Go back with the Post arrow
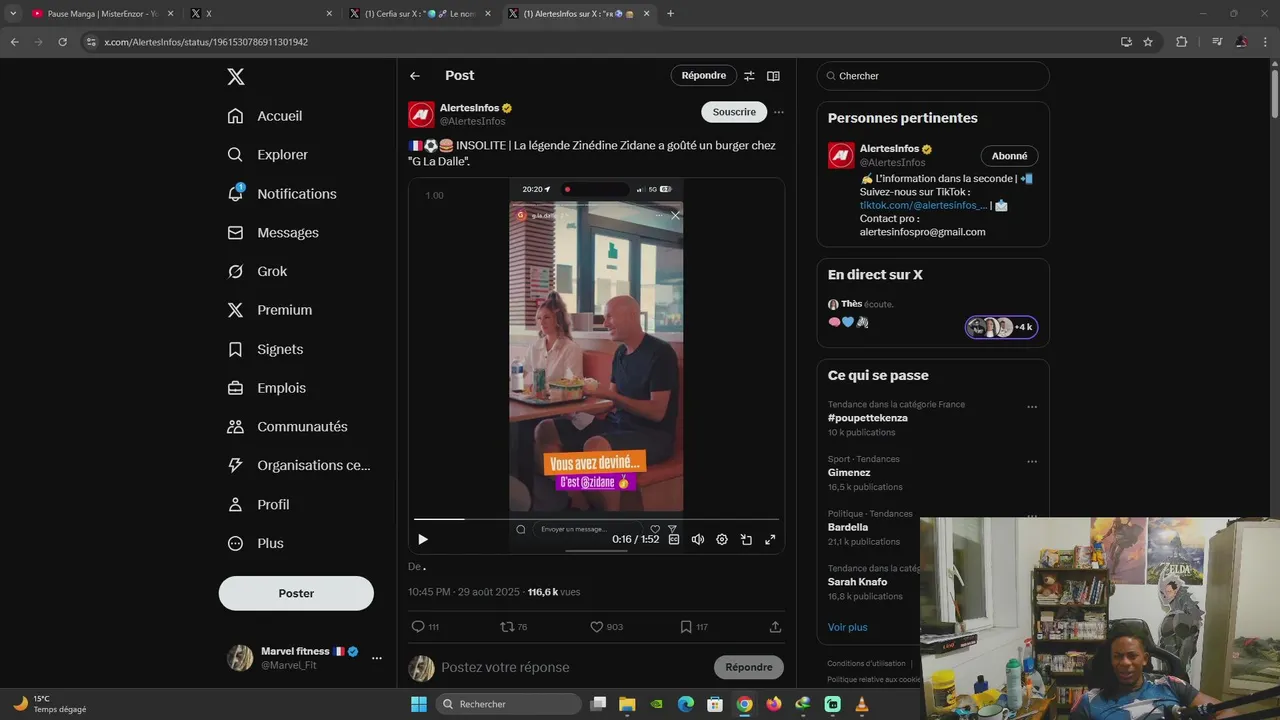 [x=415, y=76]
